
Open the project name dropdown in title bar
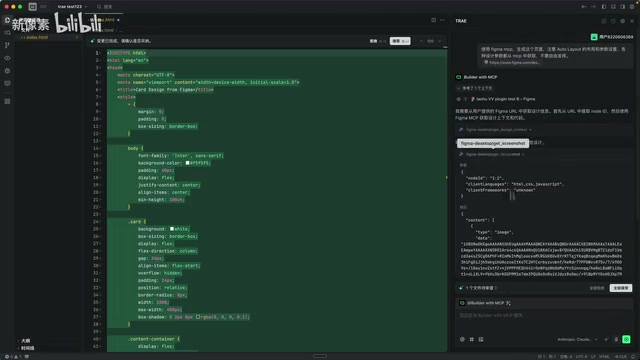(x=72, y=7)
